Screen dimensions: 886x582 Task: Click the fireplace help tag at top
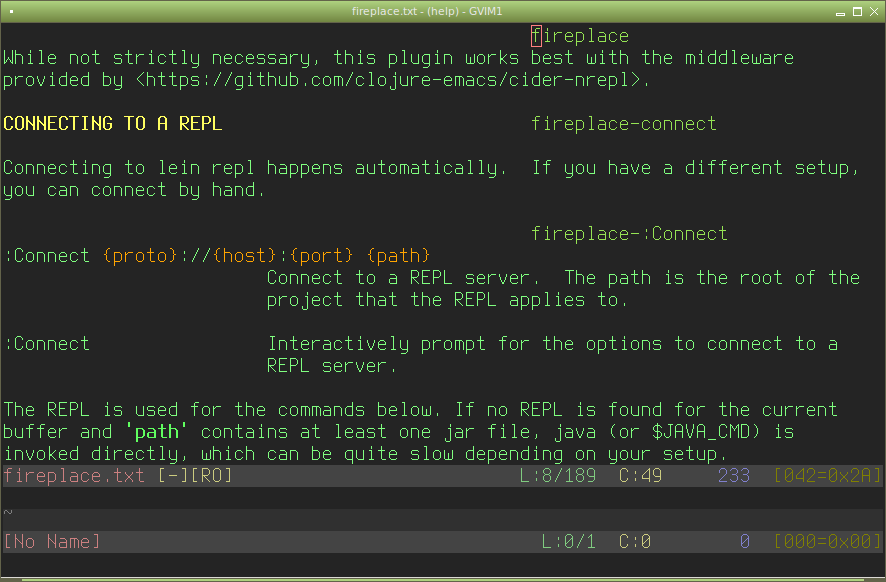[x=581, y=36]
